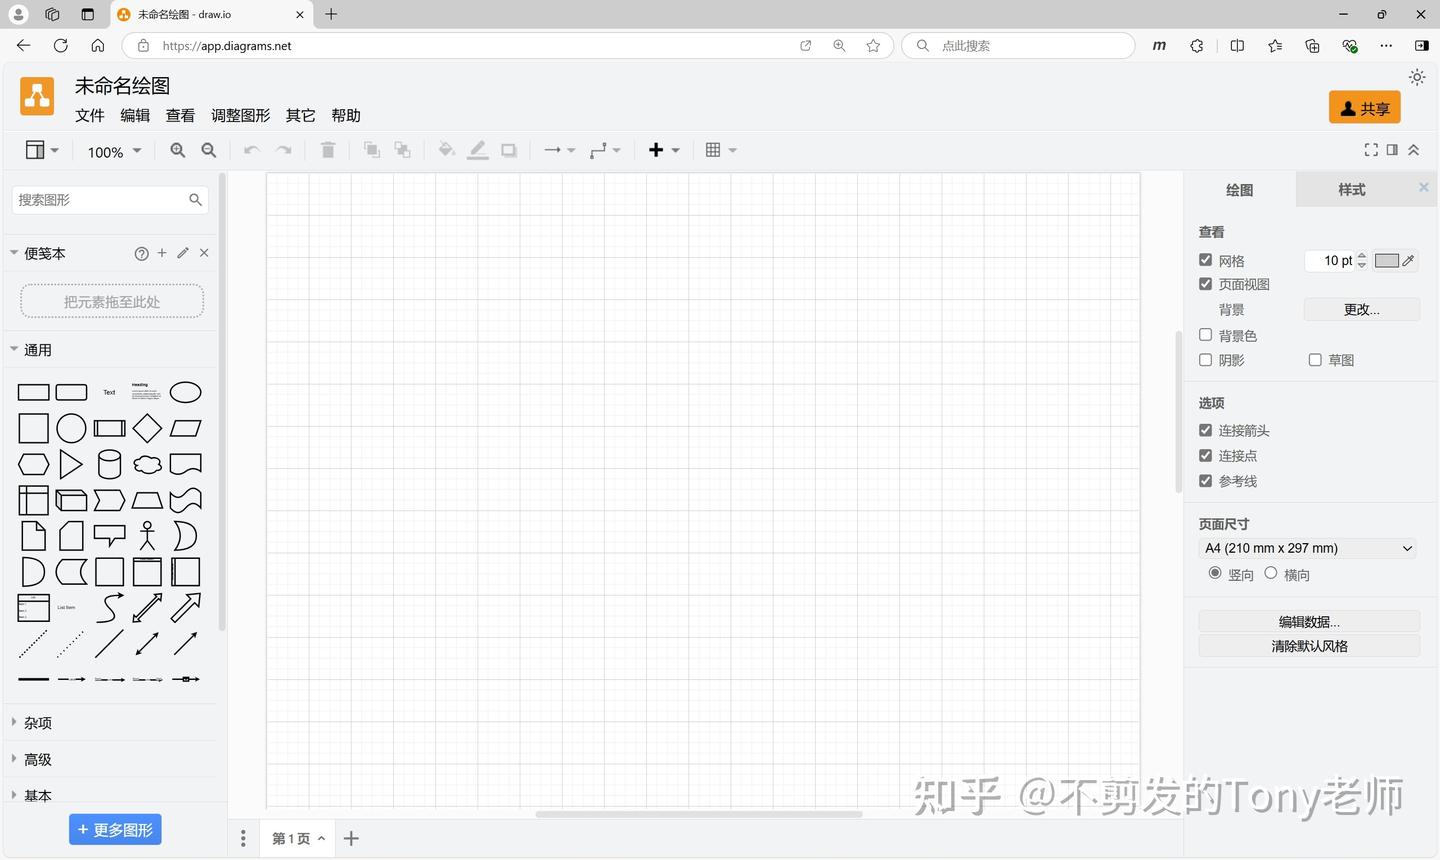
Task: Select the 横向 (landscape) orientation radio button
Action: click(x=1271, y=573)
